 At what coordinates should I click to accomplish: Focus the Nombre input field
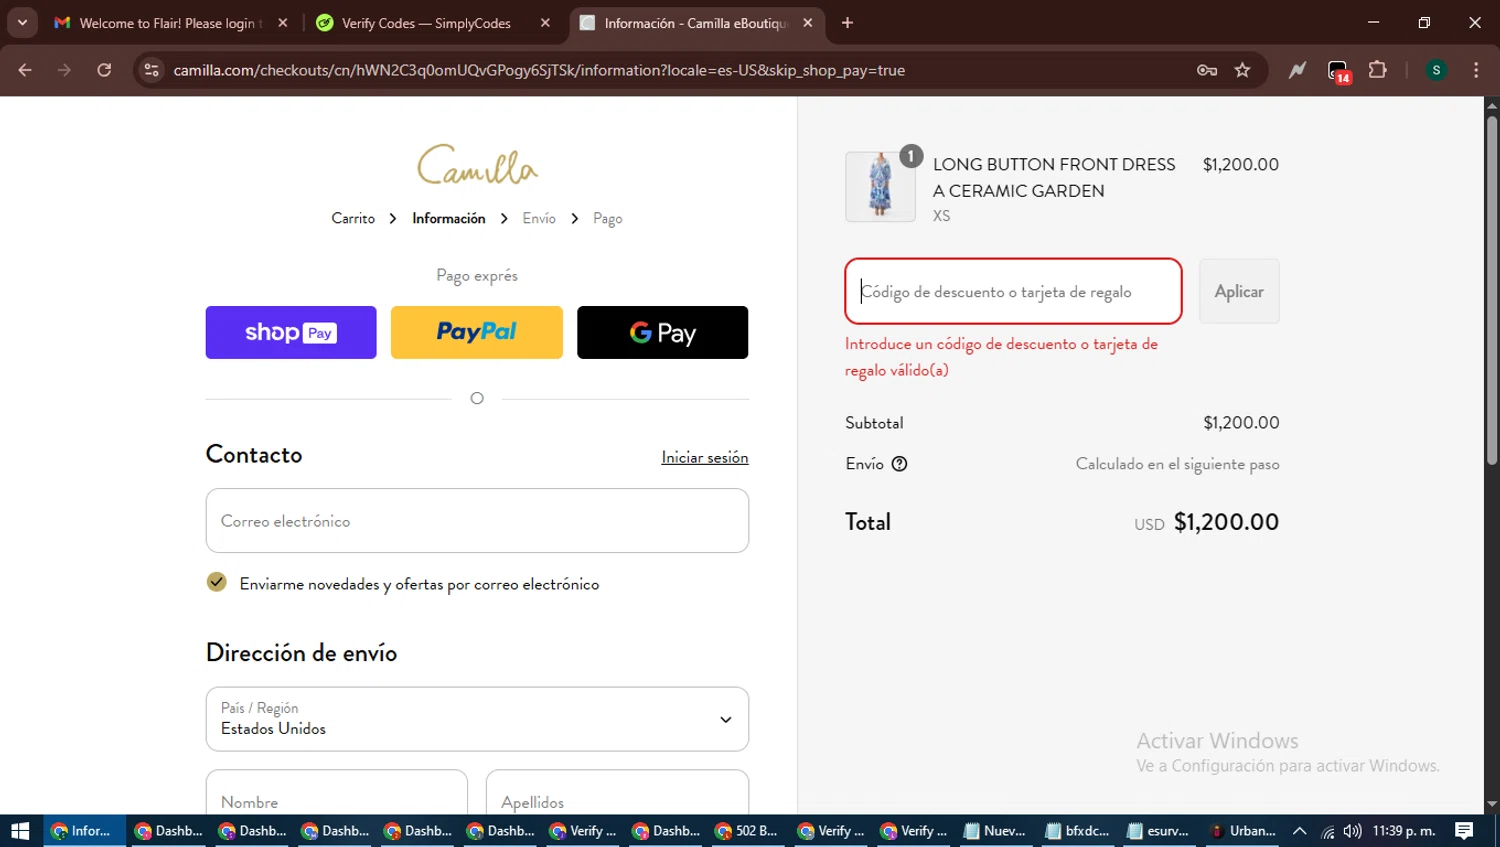coord(337,795)
